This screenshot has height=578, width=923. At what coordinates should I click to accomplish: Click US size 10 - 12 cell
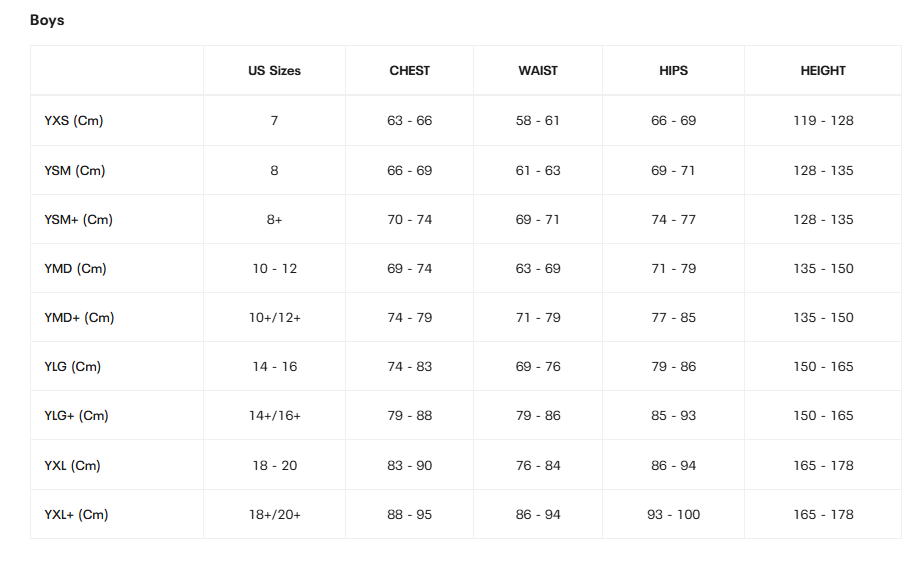point(274,269)
